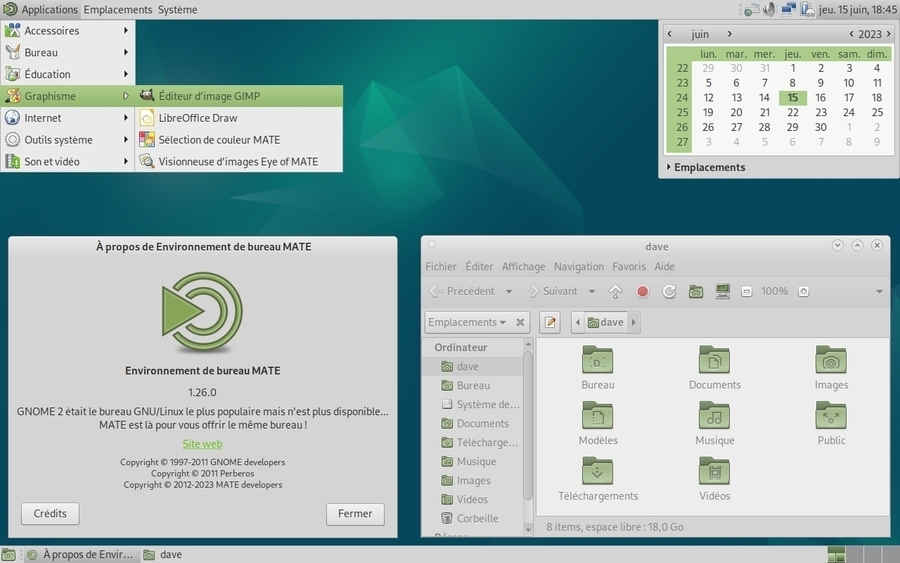Click the battery power icon in panel
Image resolution: width=900 pixels, height=563 pixels.
click(x=808, y=9)
